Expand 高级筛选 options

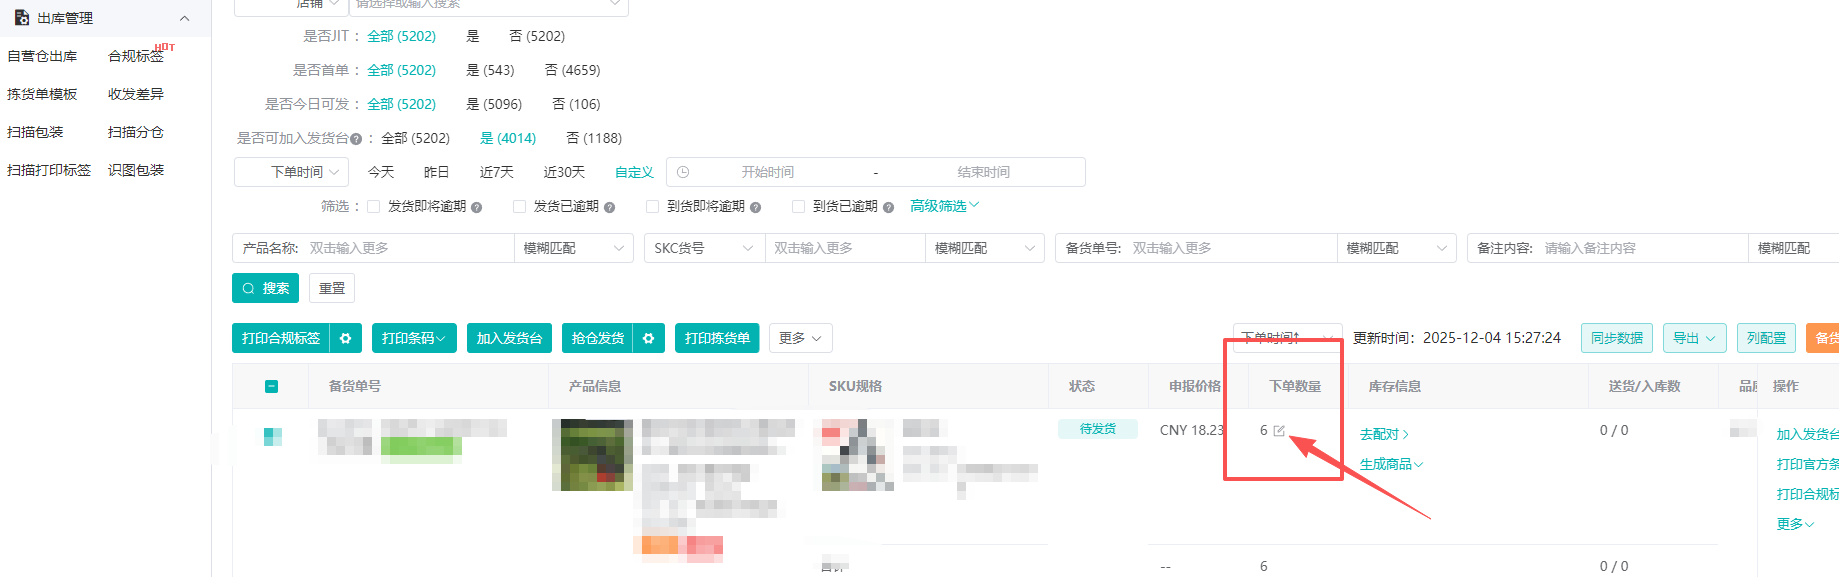[x=944, y=205]
